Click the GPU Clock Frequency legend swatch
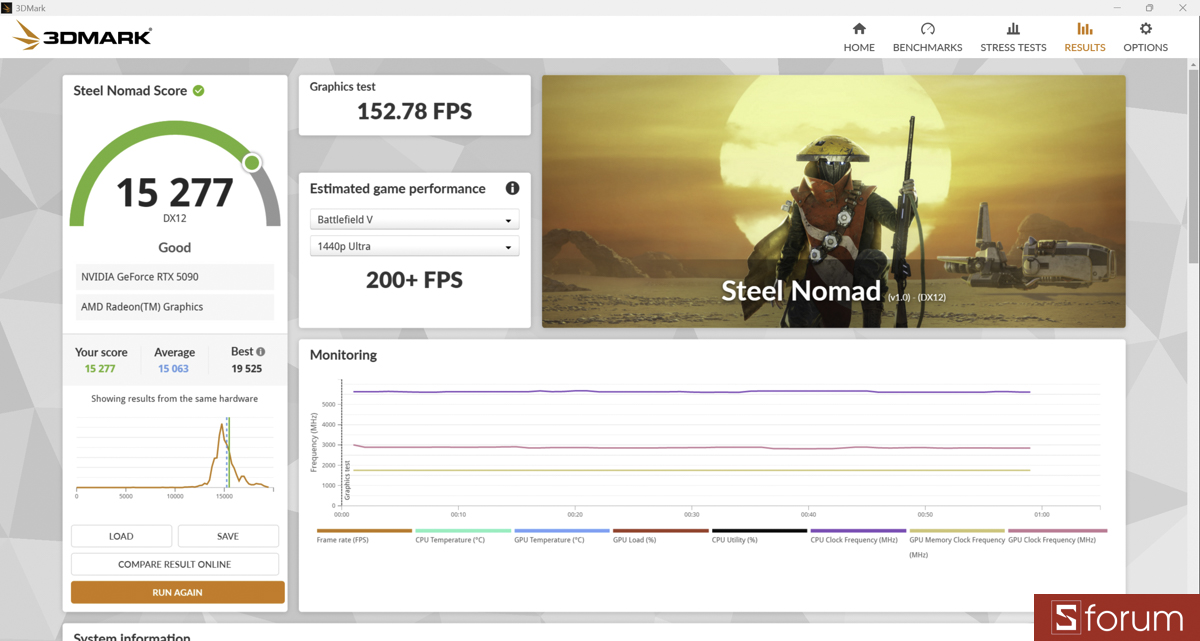Viewport: 1200px width, 641px height. click(1057, 531)
